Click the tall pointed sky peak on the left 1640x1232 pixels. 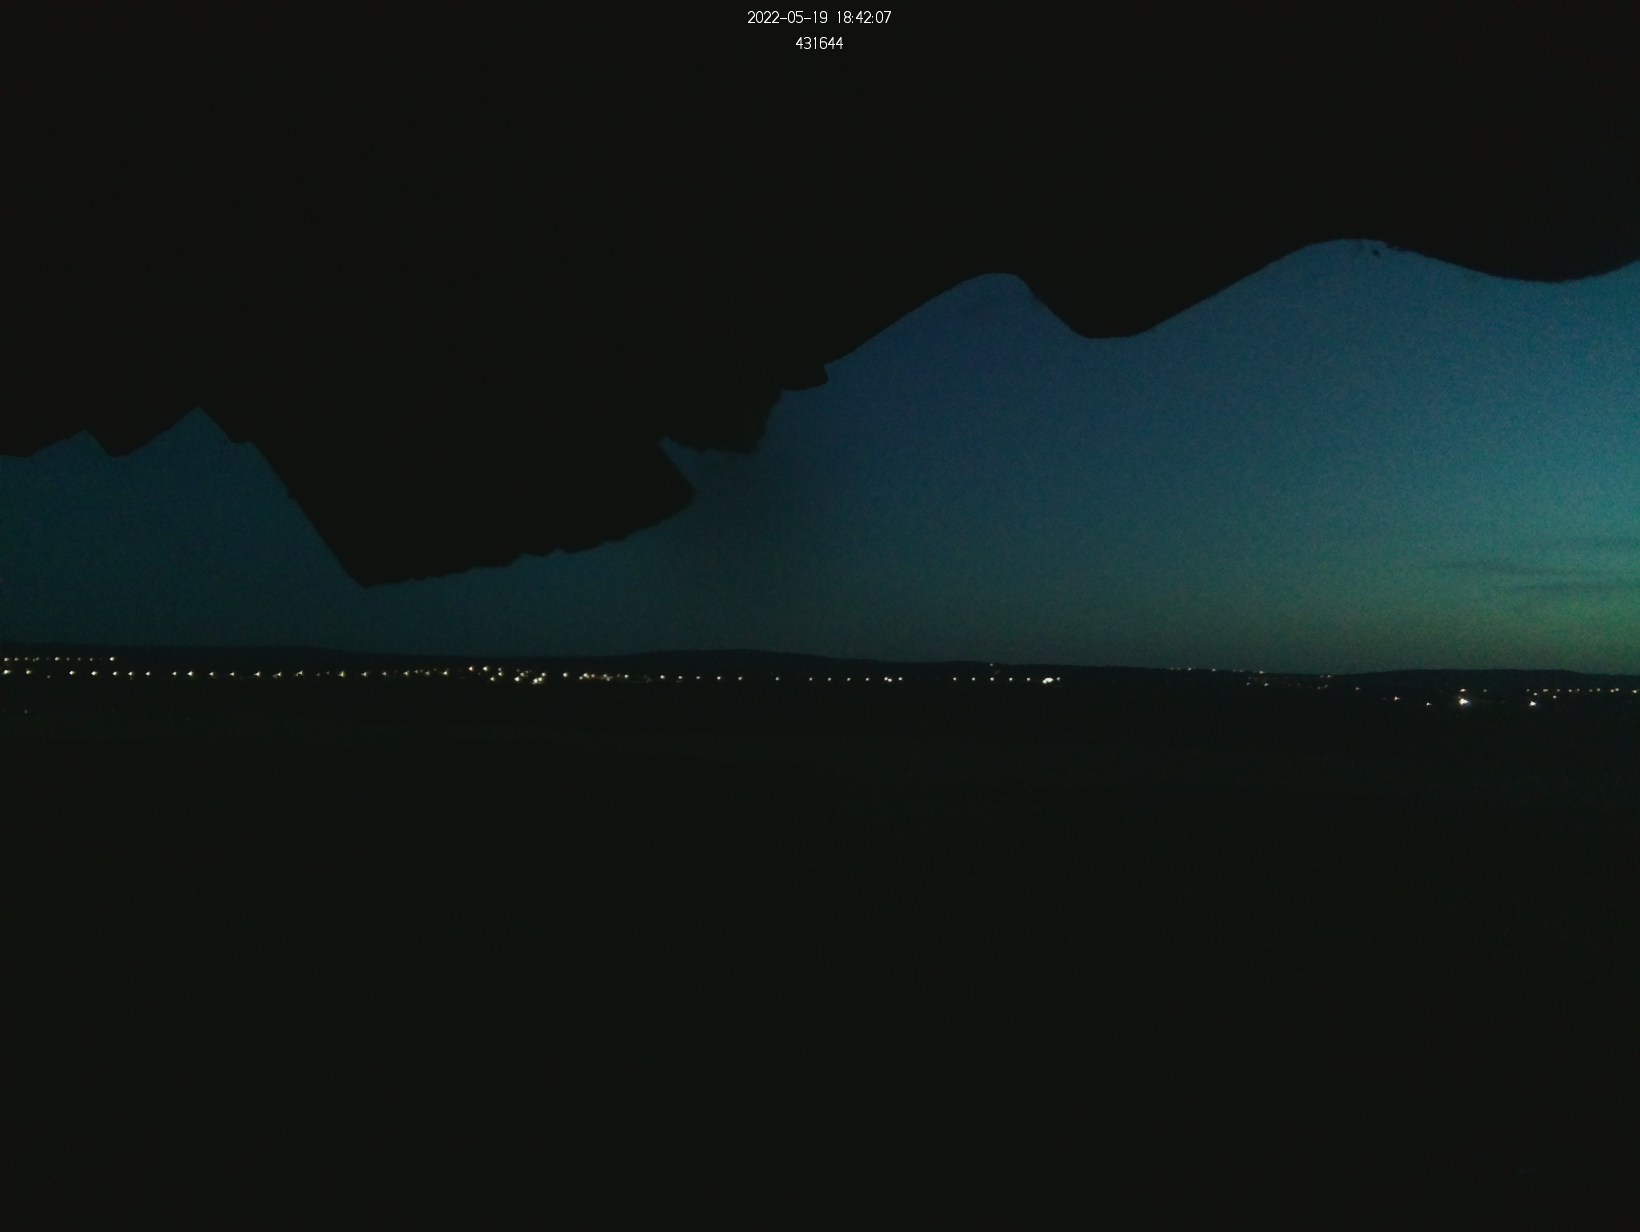199,420
